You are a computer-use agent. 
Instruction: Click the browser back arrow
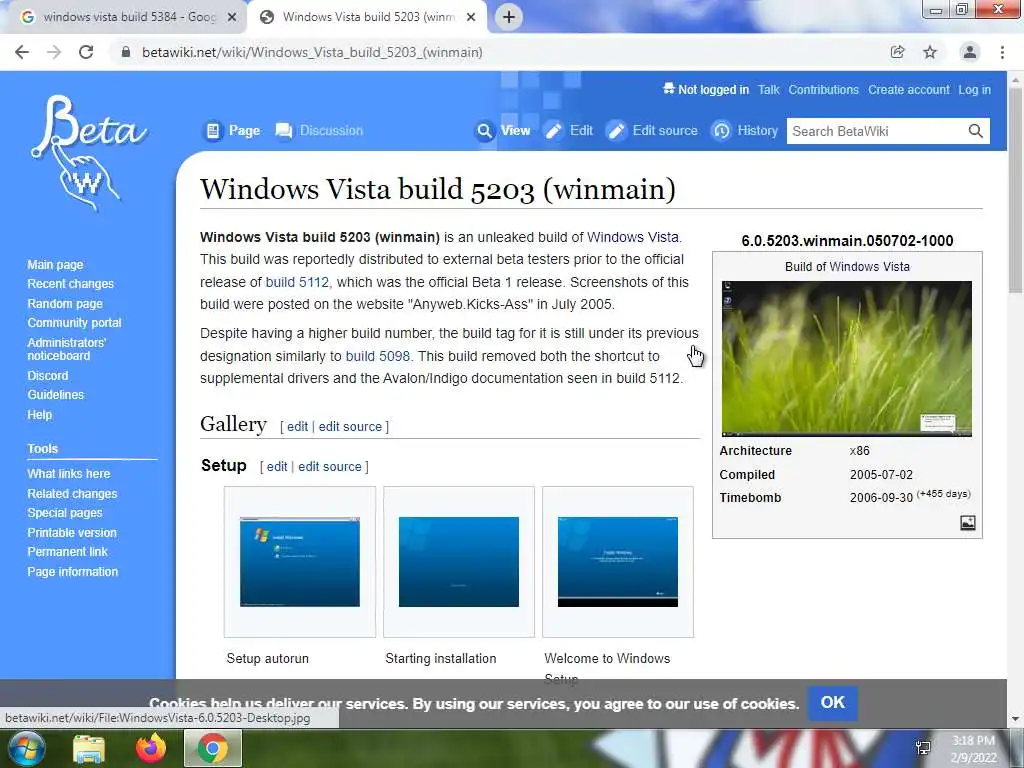pyautogui.click(x=22, y=52)
